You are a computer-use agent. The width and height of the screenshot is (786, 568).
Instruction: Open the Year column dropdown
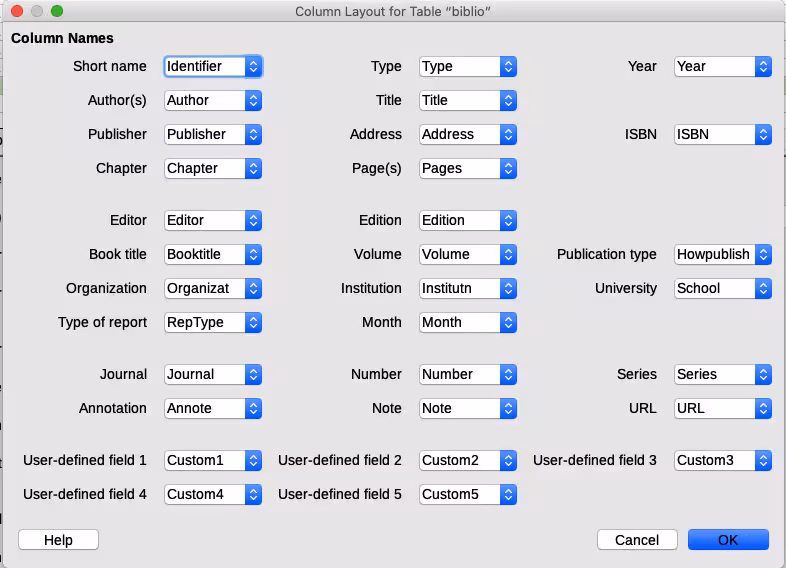point(722,66)
